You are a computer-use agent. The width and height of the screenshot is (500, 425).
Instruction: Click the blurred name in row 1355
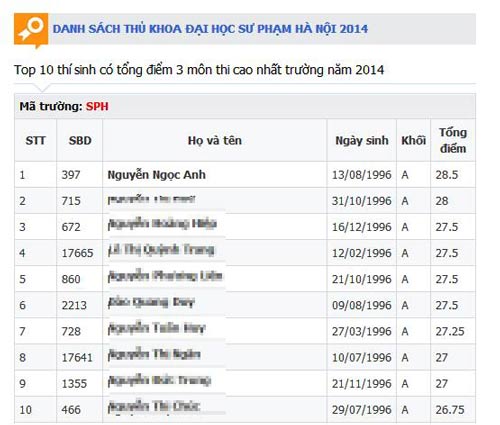159,381
